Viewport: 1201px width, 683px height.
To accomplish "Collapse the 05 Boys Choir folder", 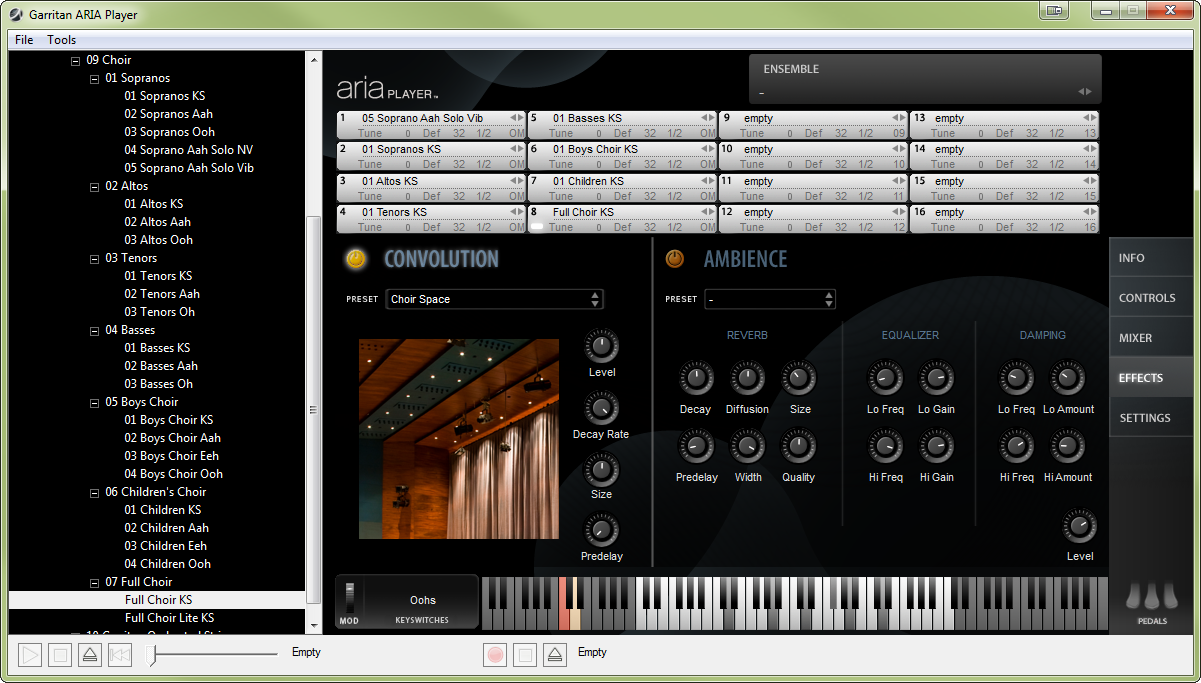I will [x=94, y=402].
